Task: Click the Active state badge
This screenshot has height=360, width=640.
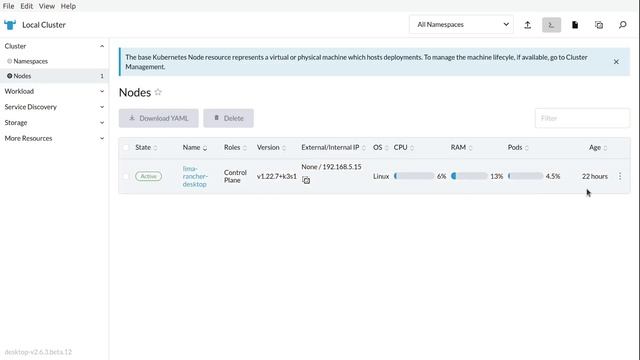Action: pos(148,176)
